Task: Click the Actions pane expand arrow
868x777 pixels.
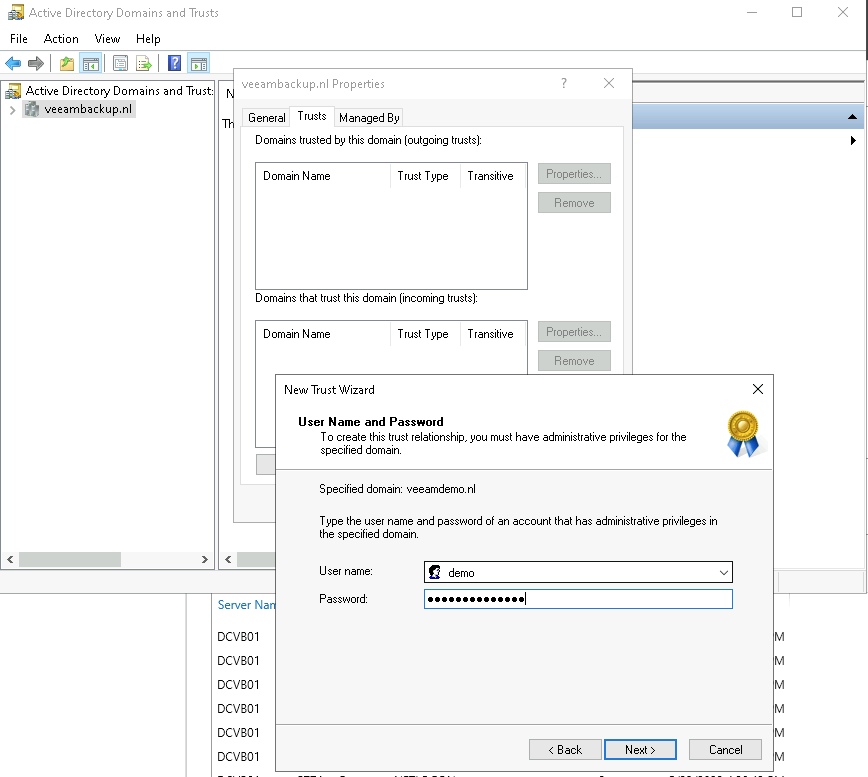Action: [853, 141]
